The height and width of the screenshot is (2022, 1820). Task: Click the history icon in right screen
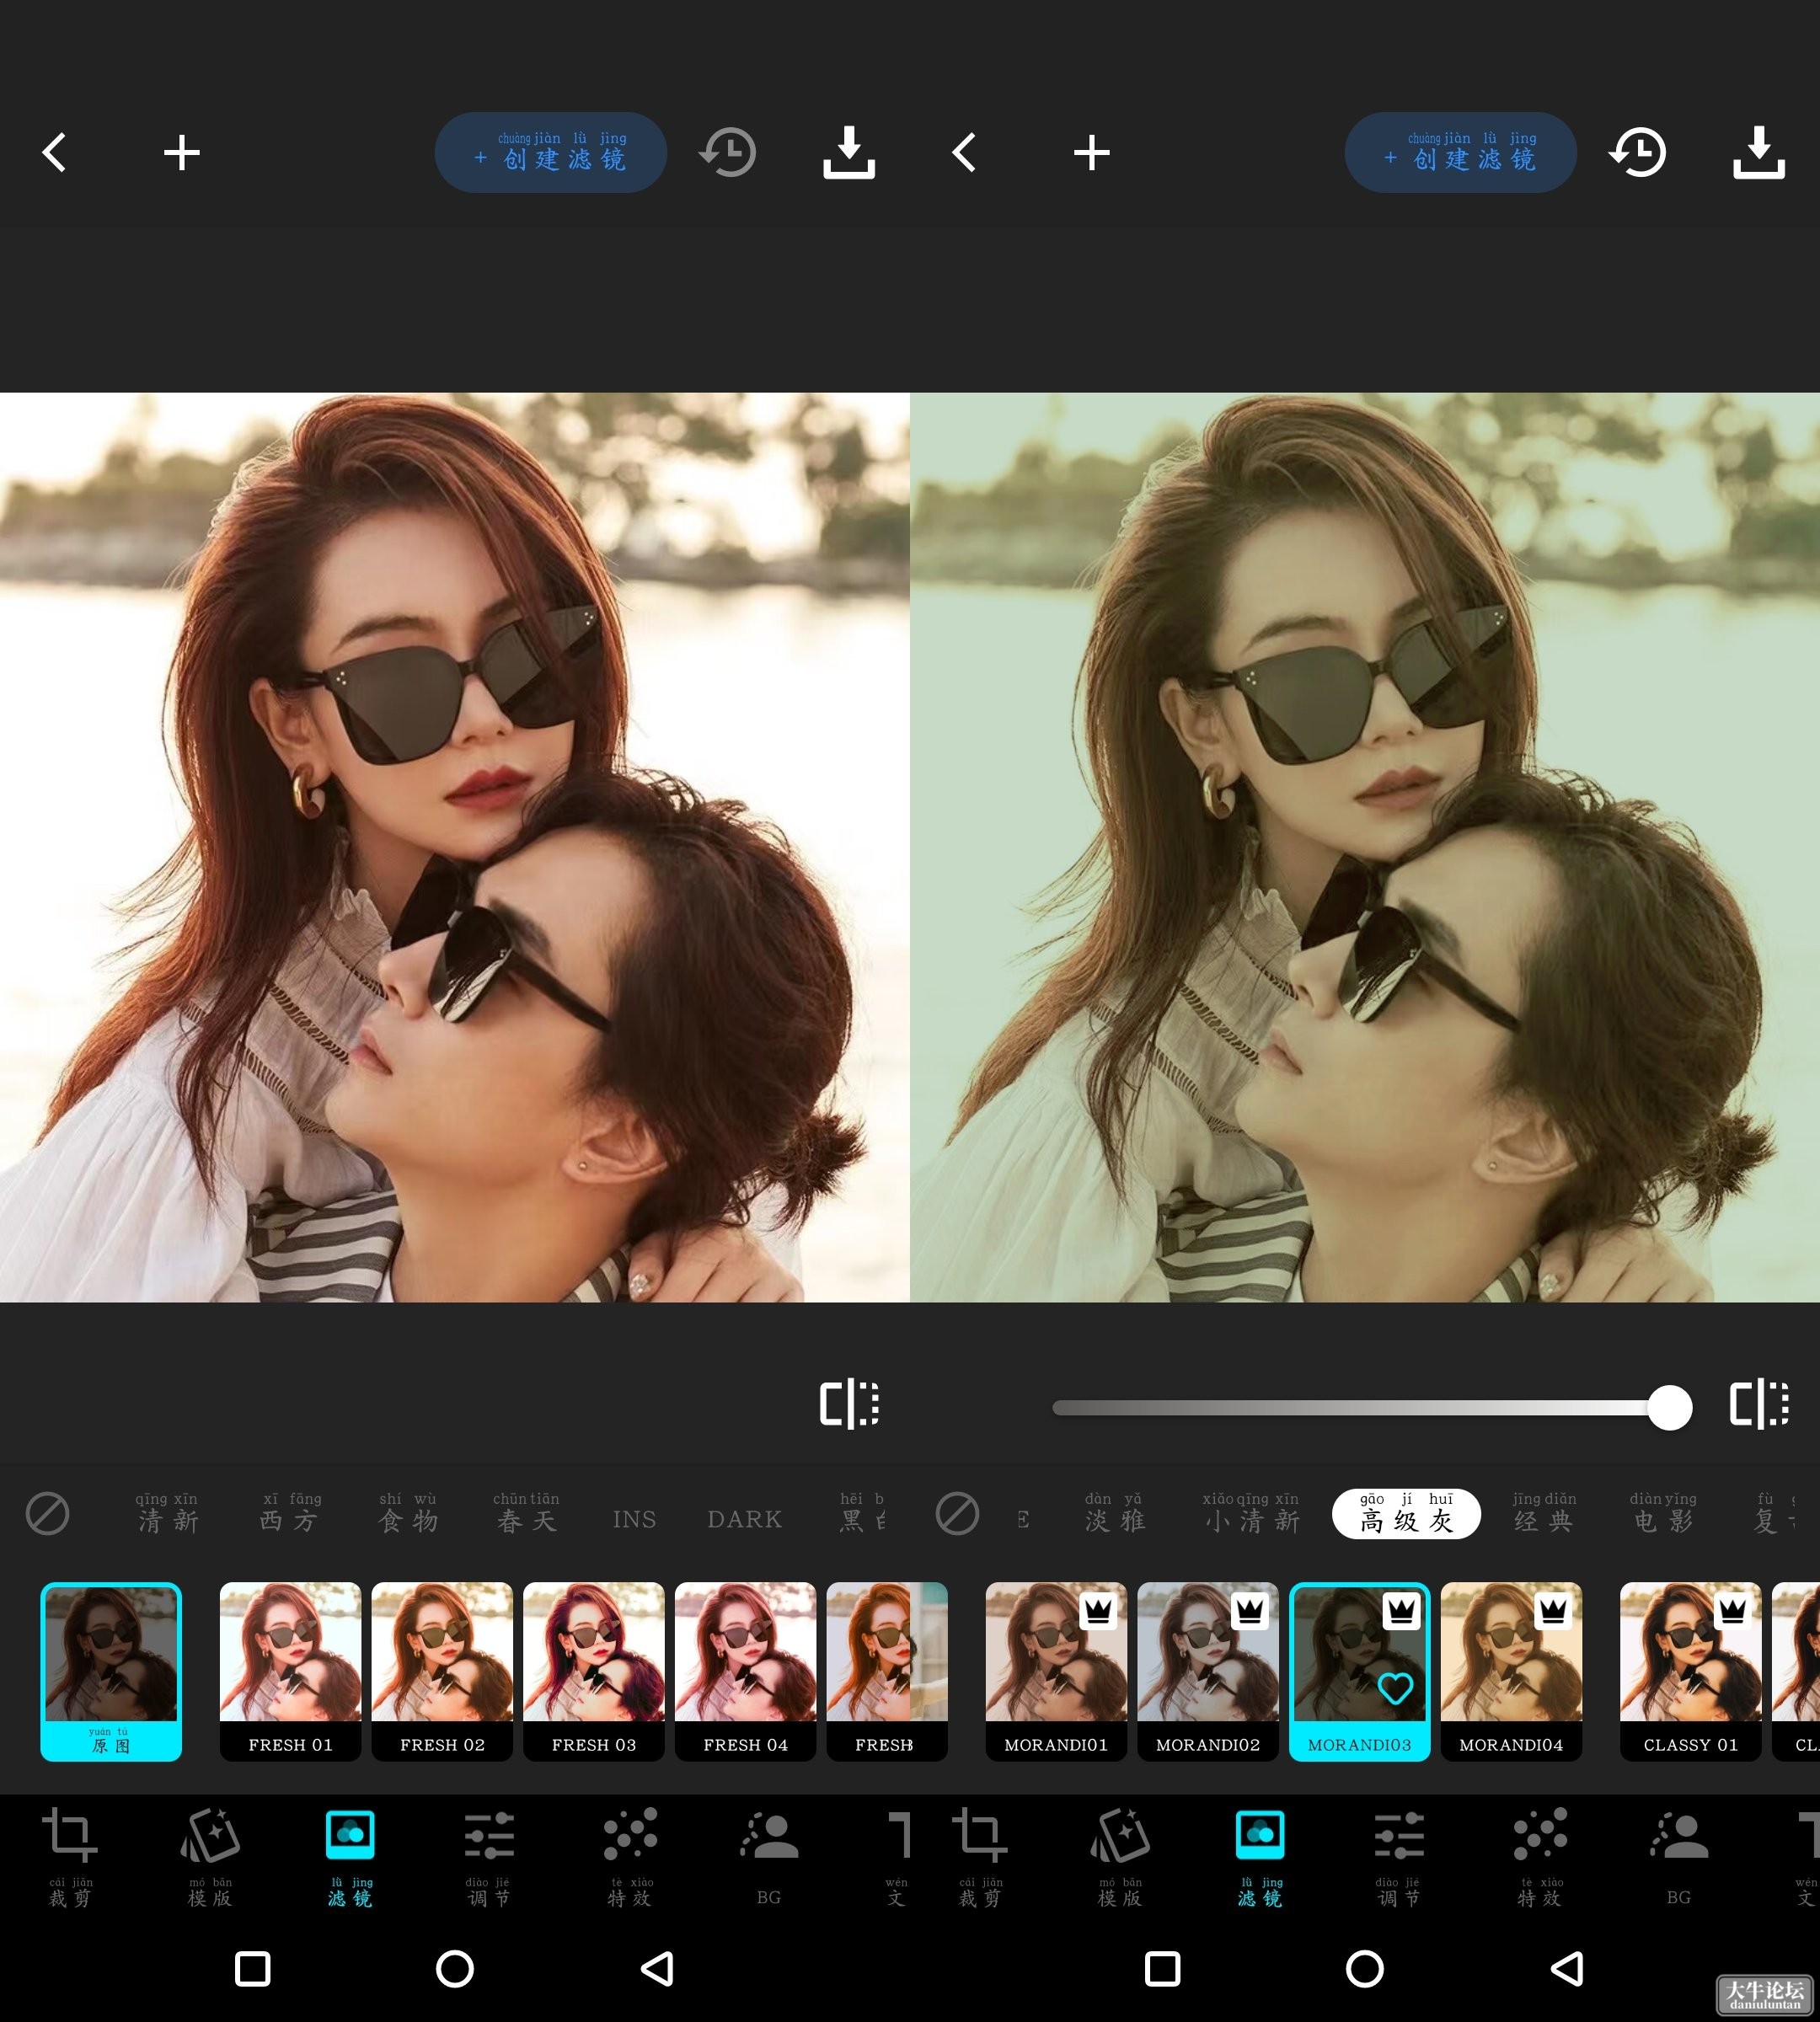1637,153
